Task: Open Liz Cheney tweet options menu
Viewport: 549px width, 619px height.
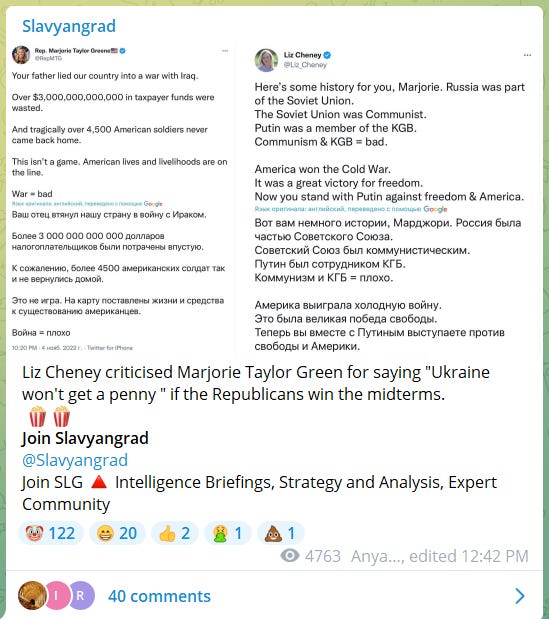Action: [527, 55]
